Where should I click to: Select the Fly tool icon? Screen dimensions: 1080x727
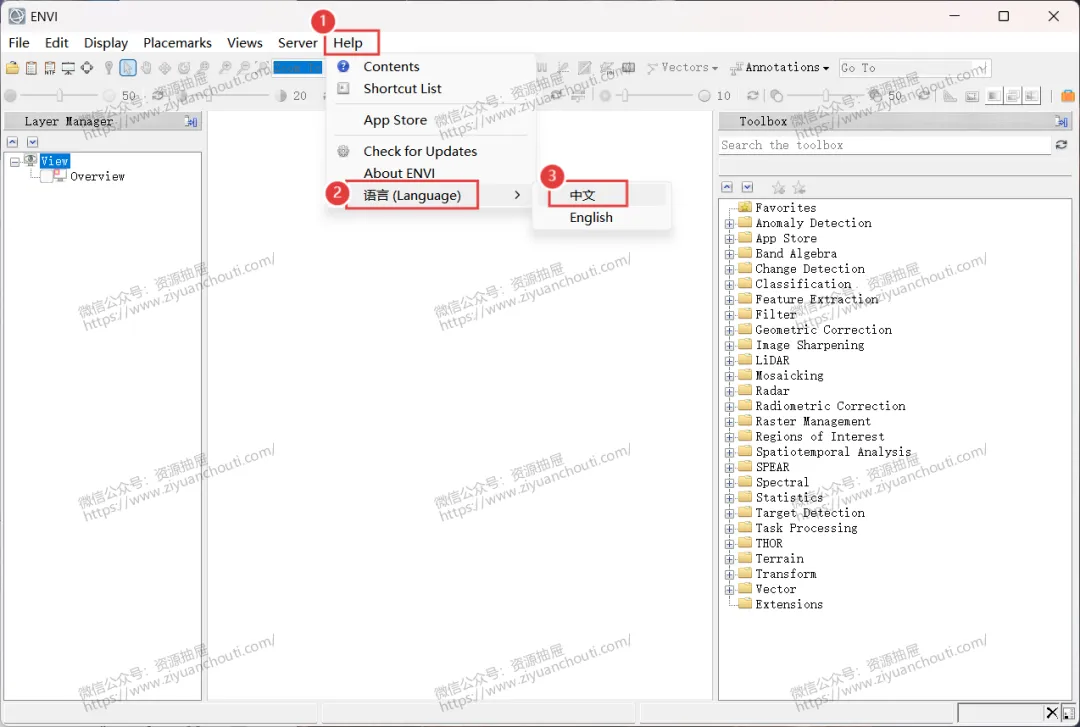(165, 68)
